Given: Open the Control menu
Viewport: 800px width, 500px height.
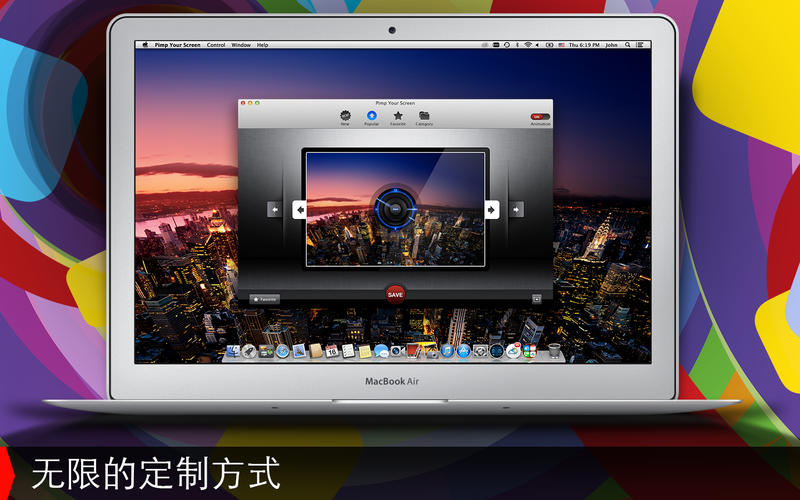Looking at the screenshot, I should pos(216,45).
